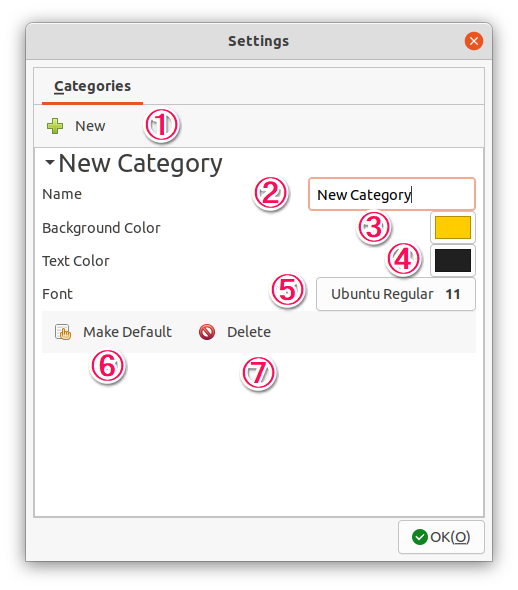Click the empty area below Make Default
The height and width of the screenshot is (590, 518).
(259, 435)
